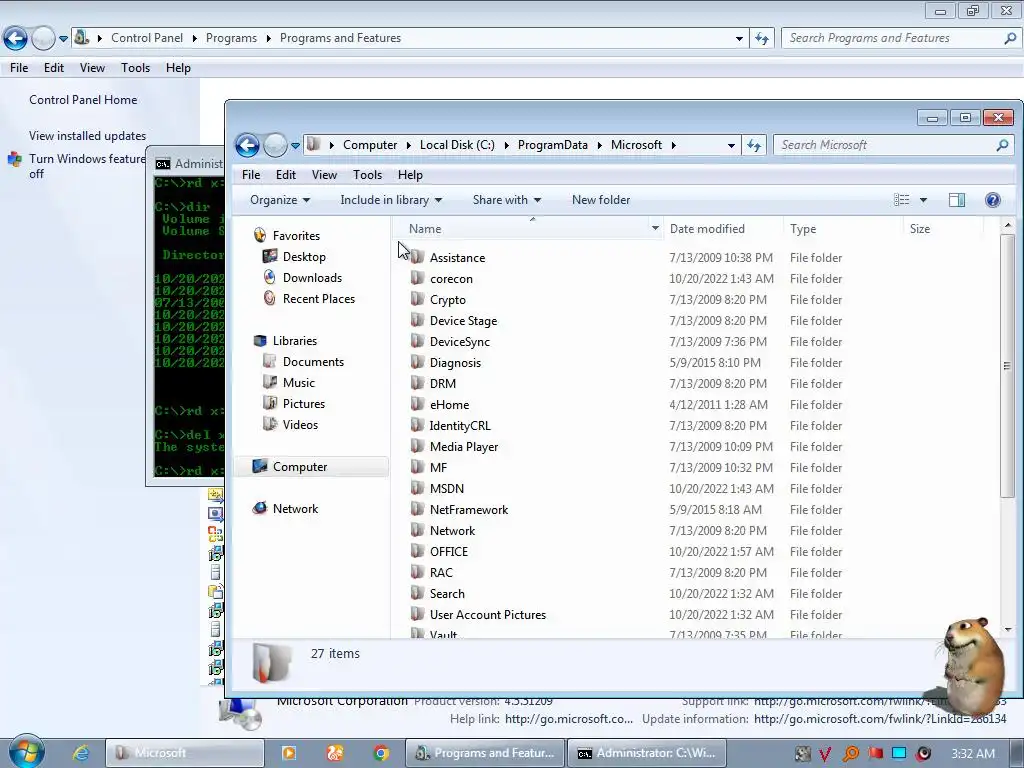Click the Explorer window Back arrow button
The width and height of the screenshot is (1024, 768).
click(x=248, y=145)
